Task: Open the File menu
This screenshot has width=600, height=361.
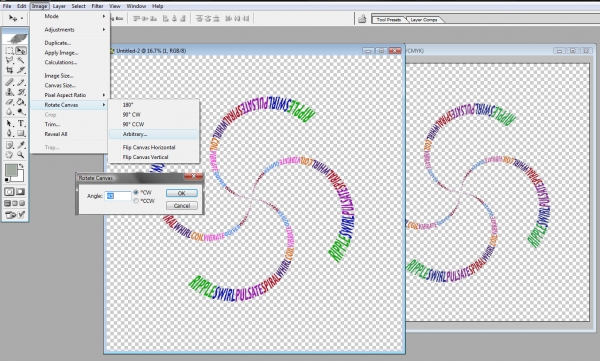Action: coord(7,6)
